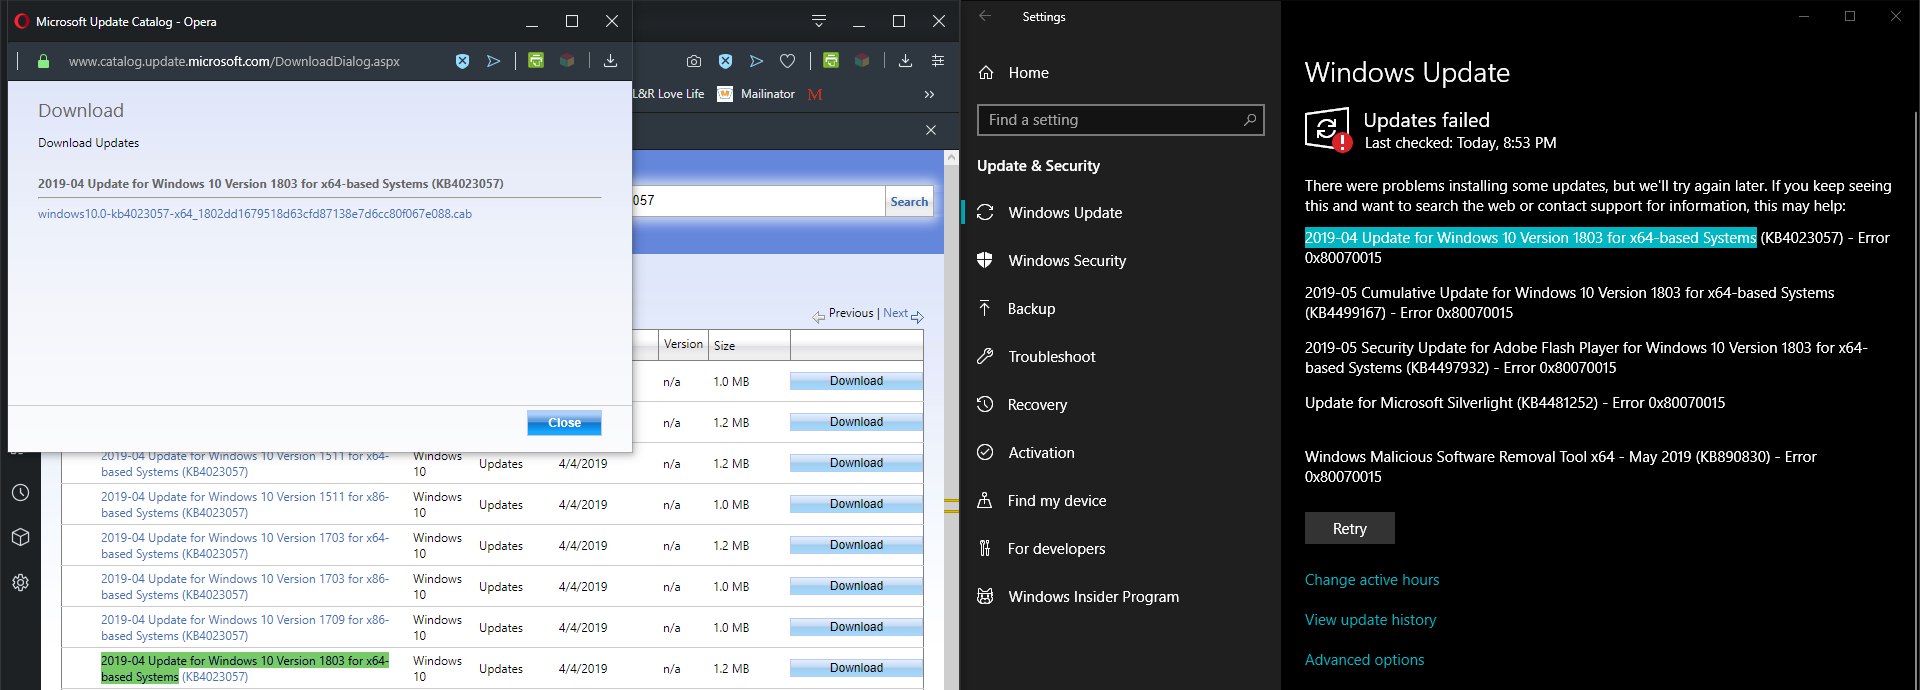Viewport: 1920px width, 690px height.
Task: Go to Next results page
Action: click(903, 314)
